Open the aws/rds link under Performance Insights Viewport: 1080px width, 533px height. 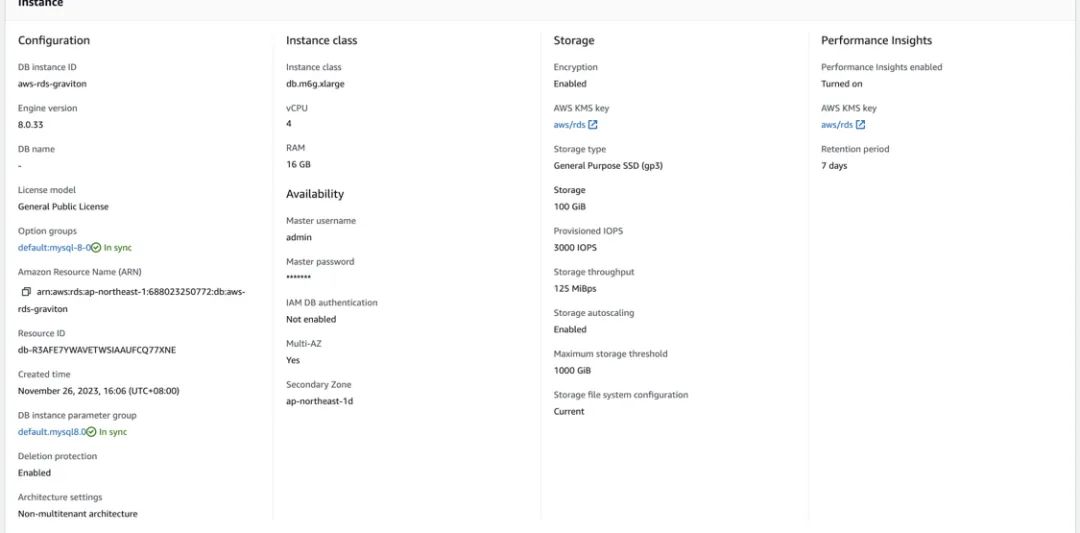837,125
